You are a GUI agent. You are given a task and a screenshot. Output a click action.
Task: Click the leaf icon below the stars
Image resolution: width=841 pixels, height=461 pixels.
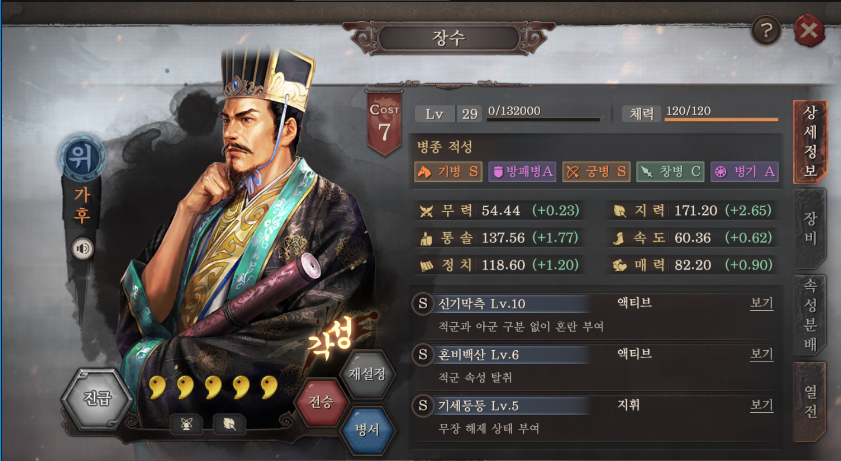tap(229, 425)
